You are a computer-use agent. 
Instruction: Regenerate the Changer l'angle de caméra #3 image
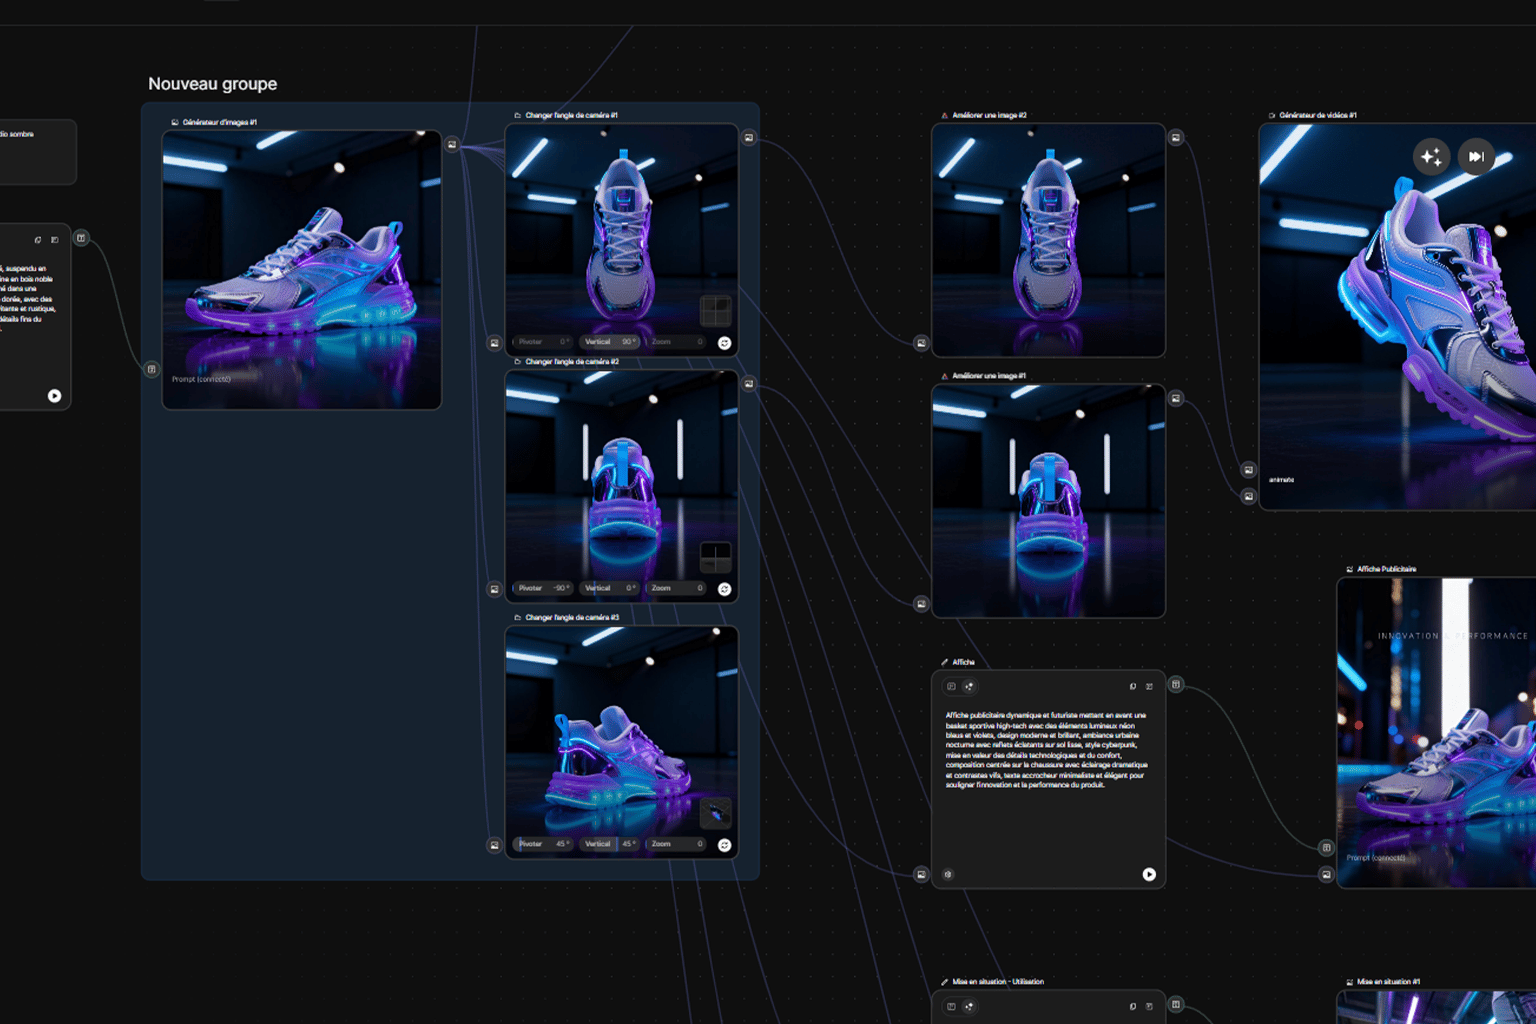pyautogui.click(x=724, y=845)
